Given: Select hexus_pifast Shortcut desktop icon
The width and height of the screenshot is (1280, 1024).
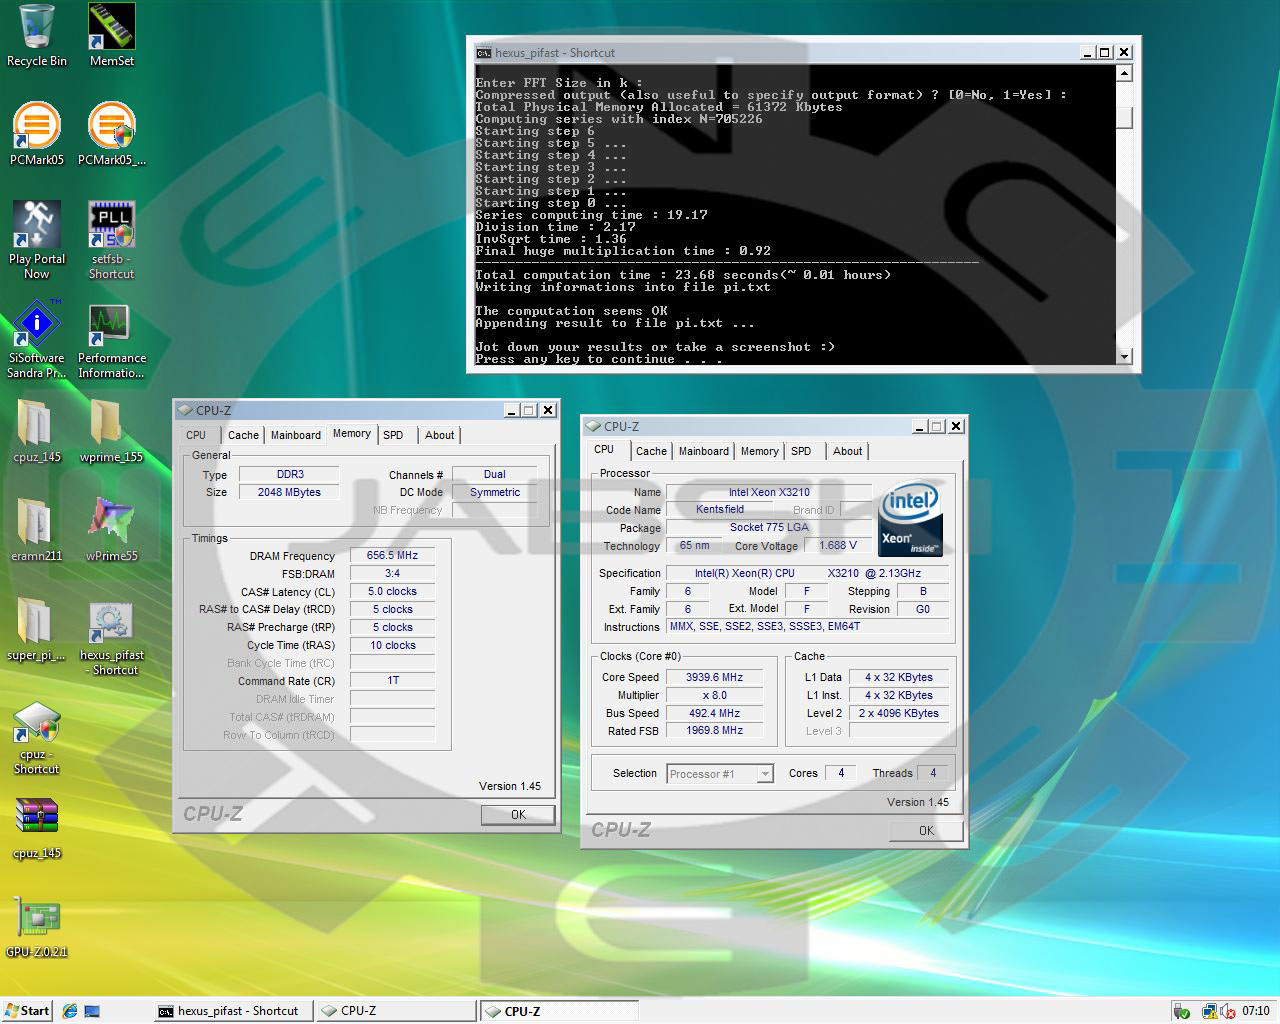Looking at the screenshot, I should tap(111, 638).
